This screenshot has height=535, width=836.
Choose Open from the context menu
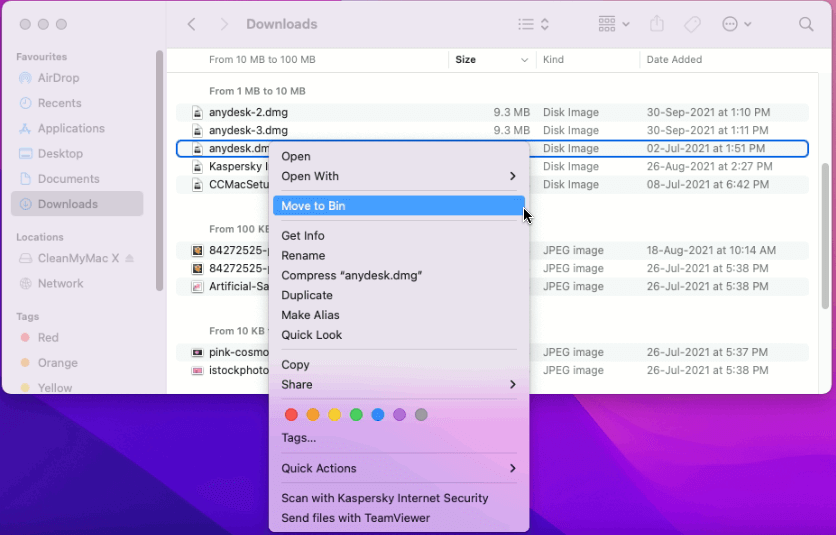point(399,156)
